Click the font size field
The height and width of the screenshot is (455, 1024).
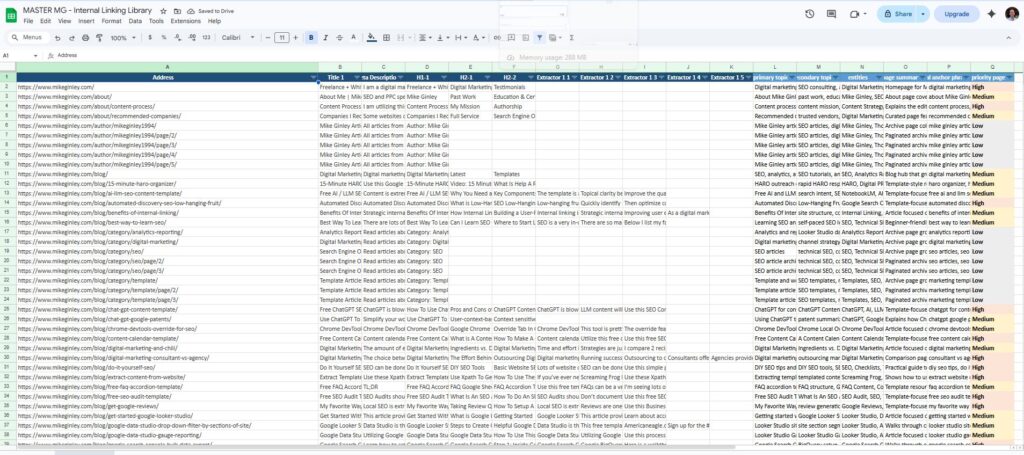click(x=281, y=38)
